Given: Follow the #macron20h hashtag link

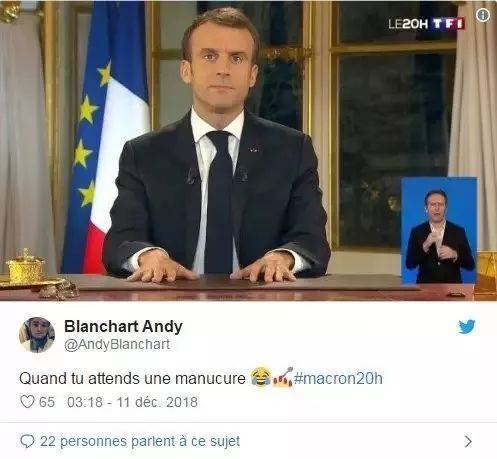Looking at the screenshot, I should point(338,378).
